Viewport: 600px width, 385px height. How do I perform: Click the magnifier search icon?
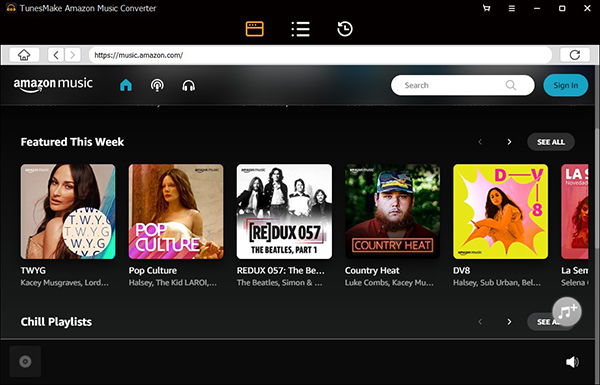(510, 85)
